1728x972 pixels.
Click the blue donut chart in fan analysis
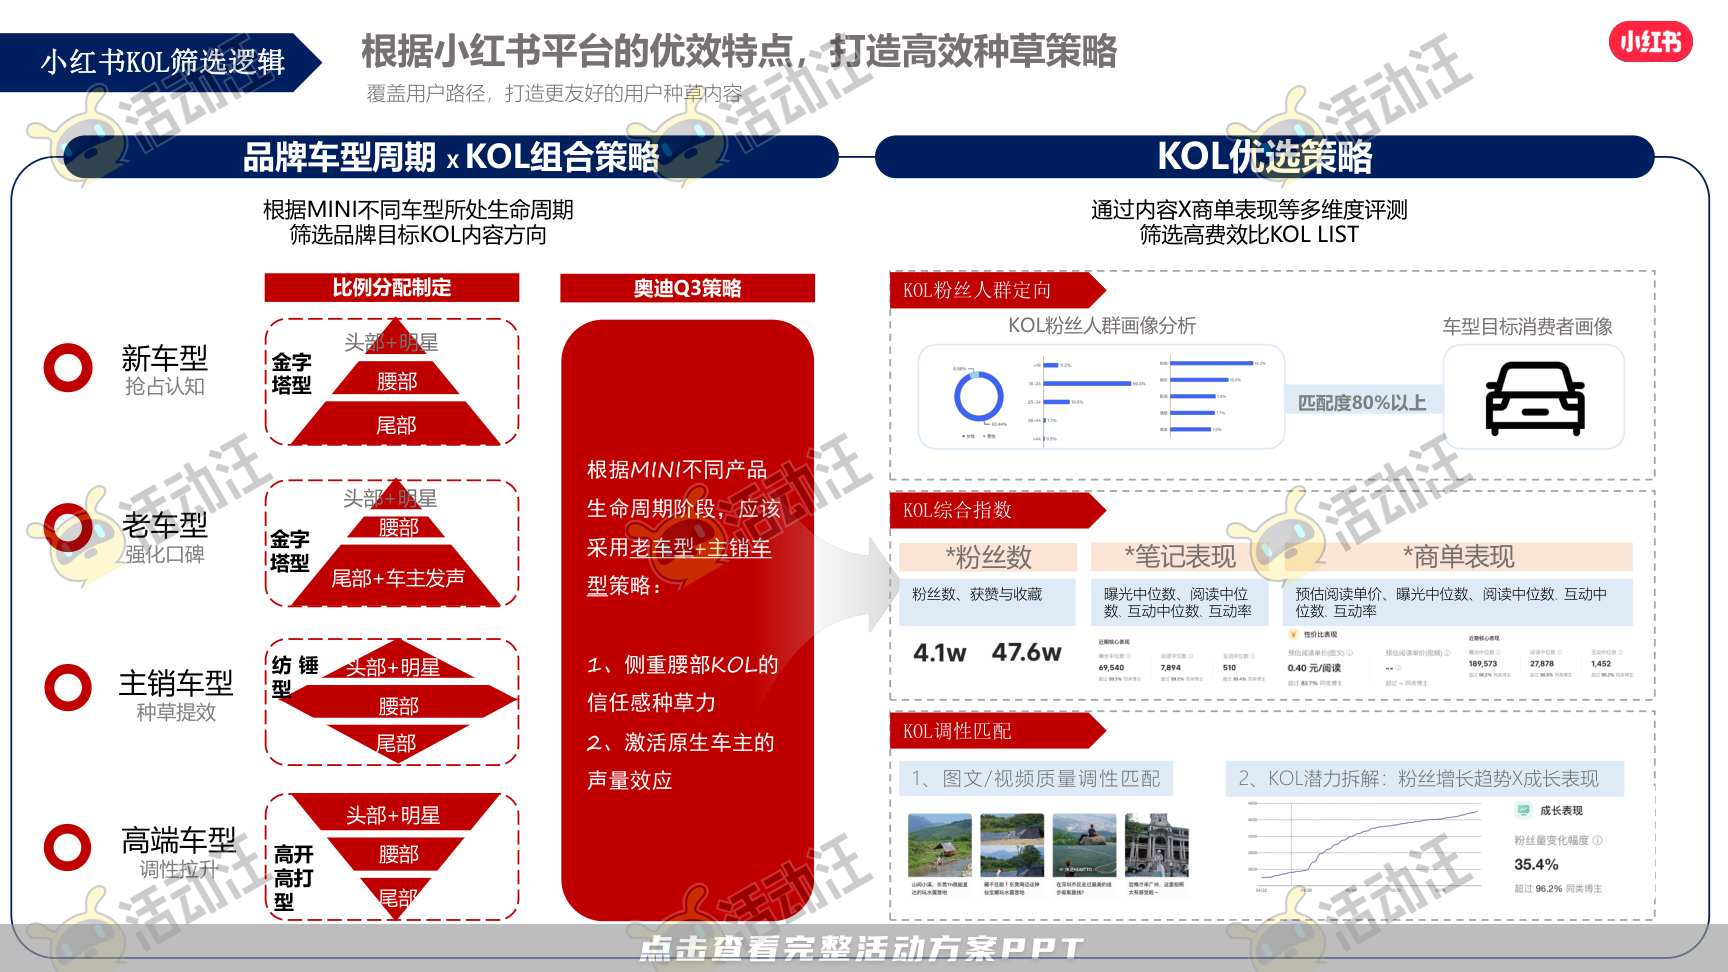pos(979,397)
